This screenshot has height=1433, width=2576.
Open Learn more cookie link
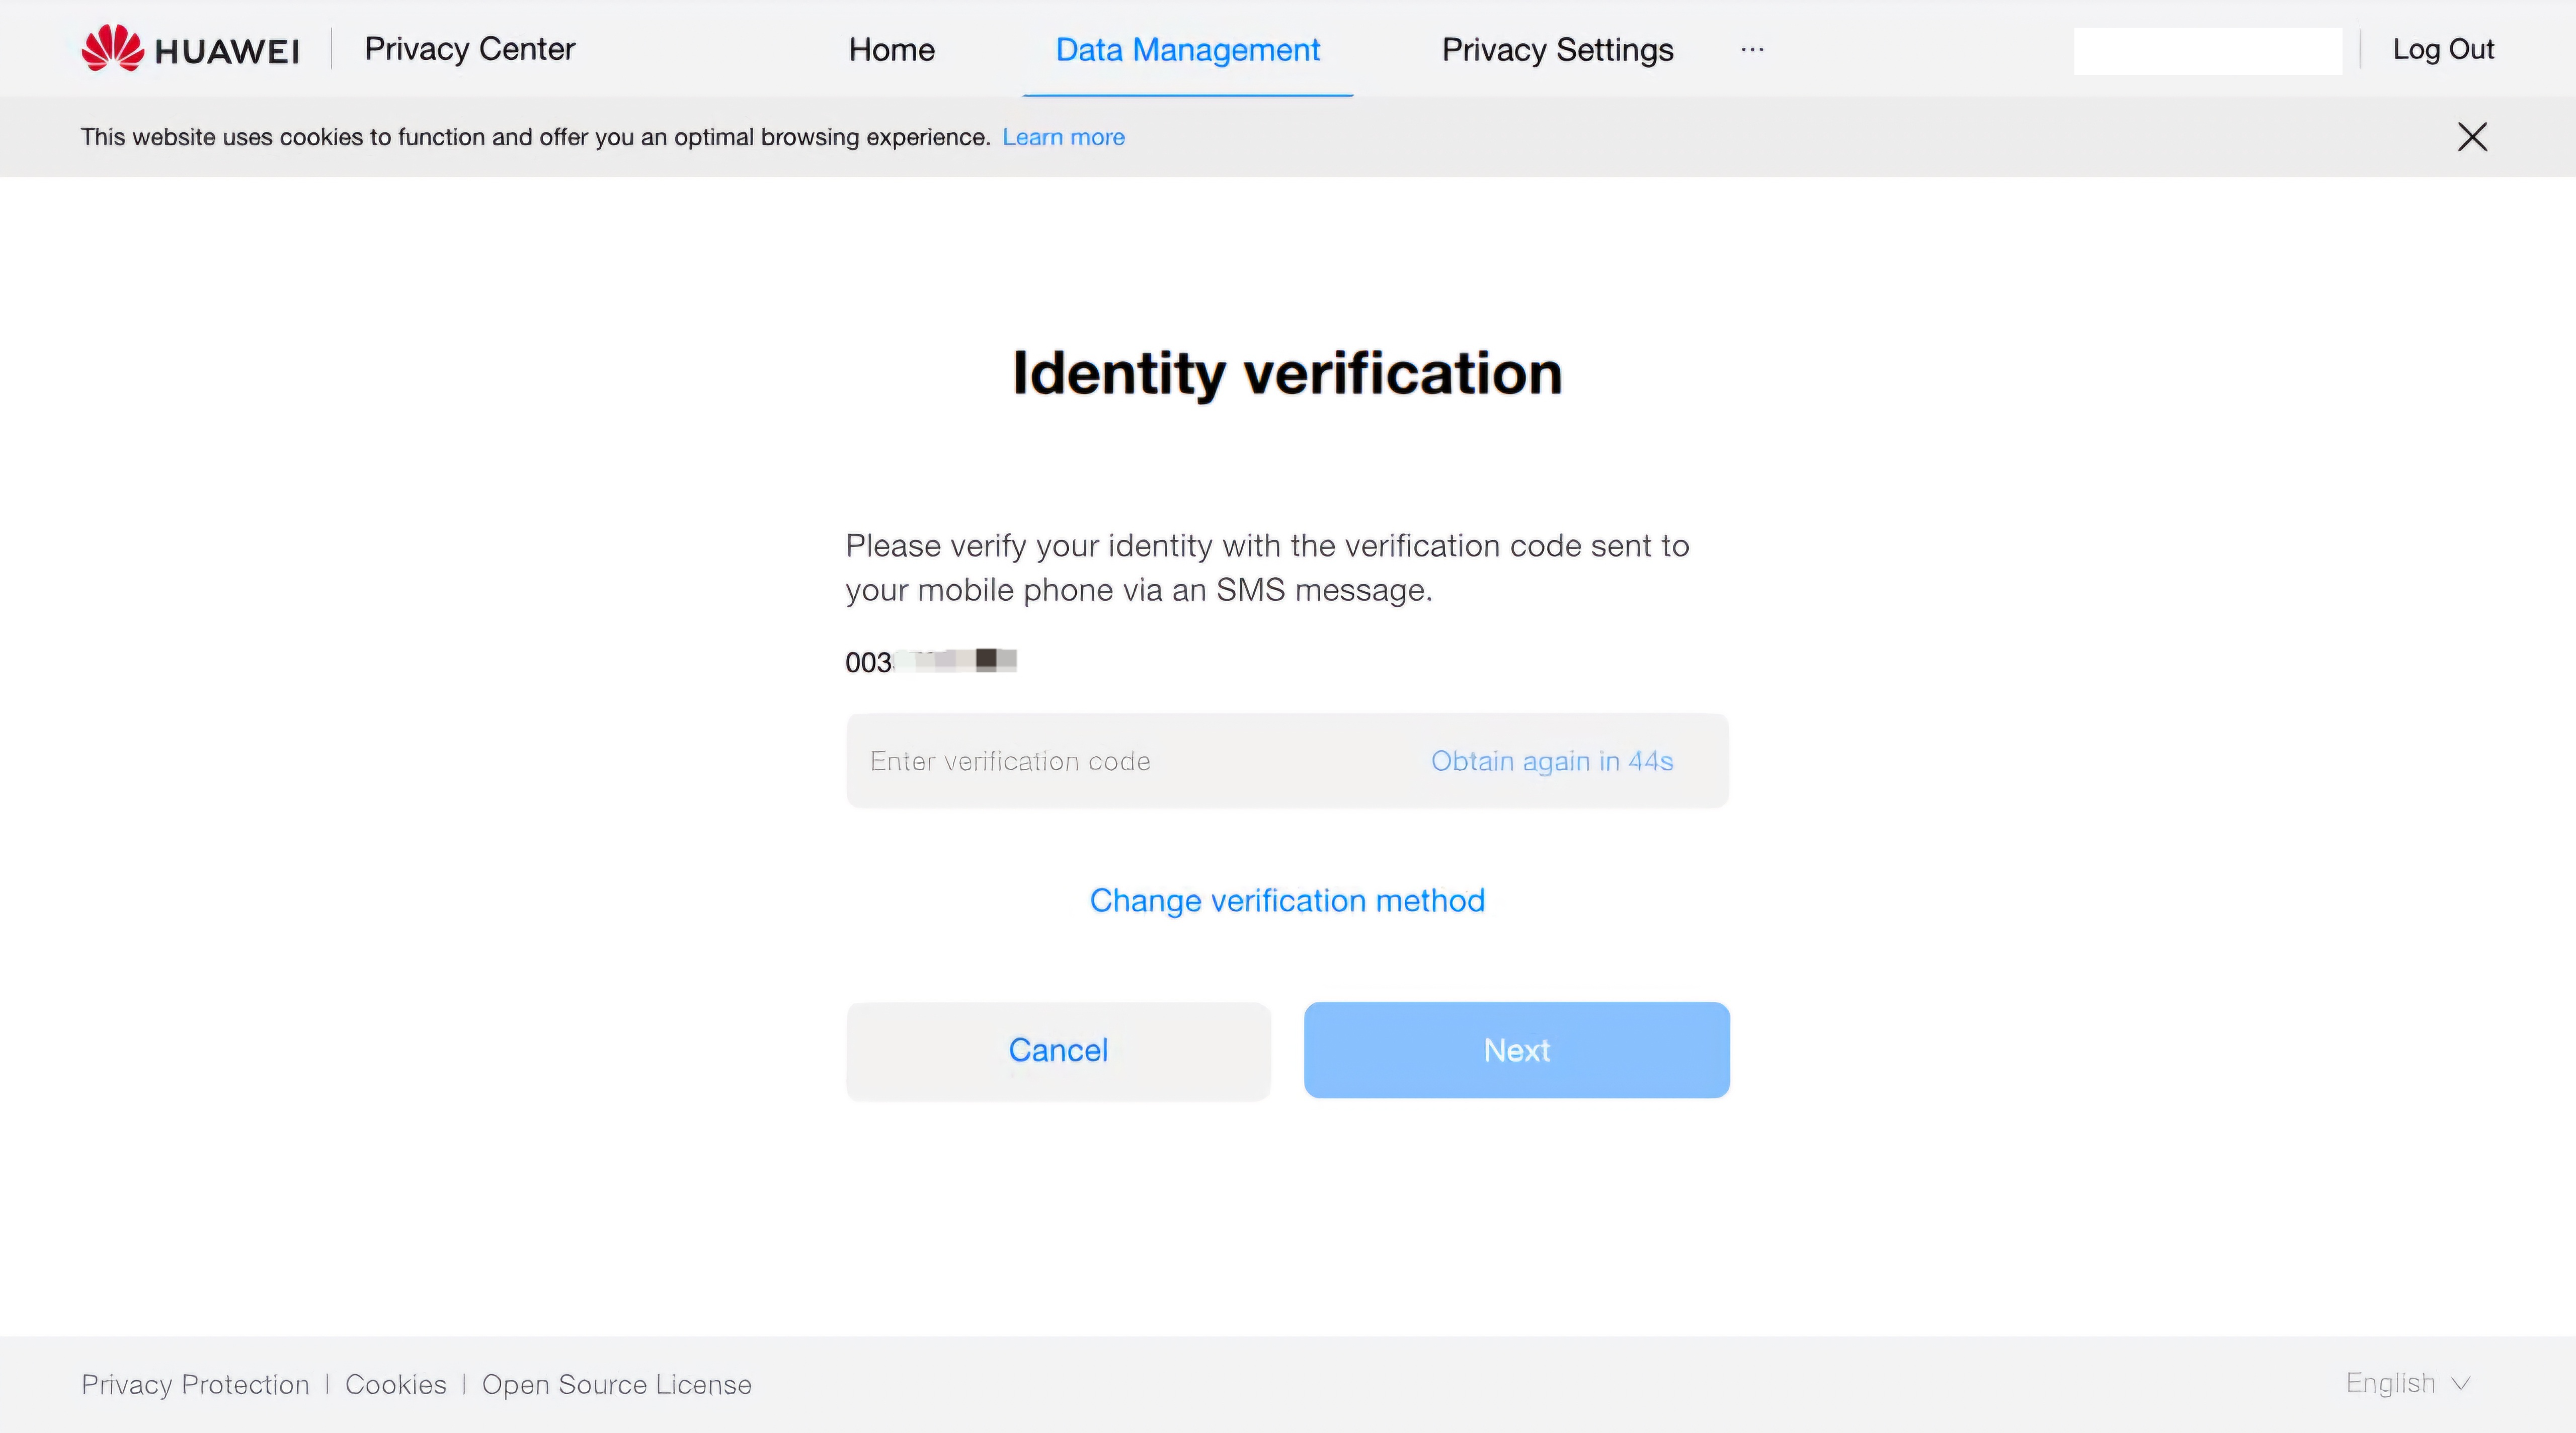pos(1063,137)
